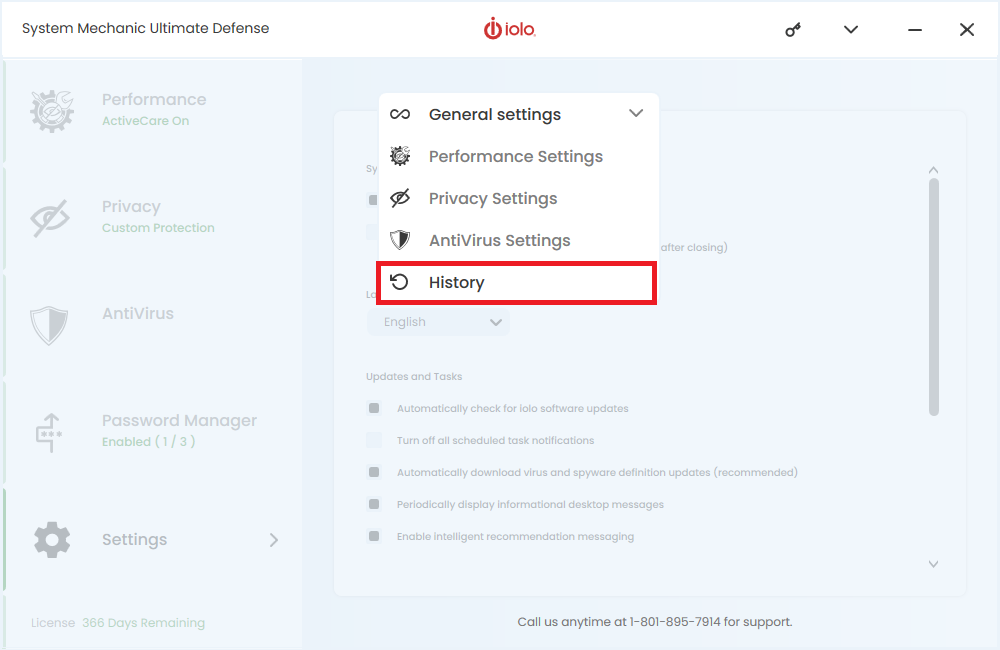Open History from the settings dropdown
The image size is (1000, 650).
[517, 283]
